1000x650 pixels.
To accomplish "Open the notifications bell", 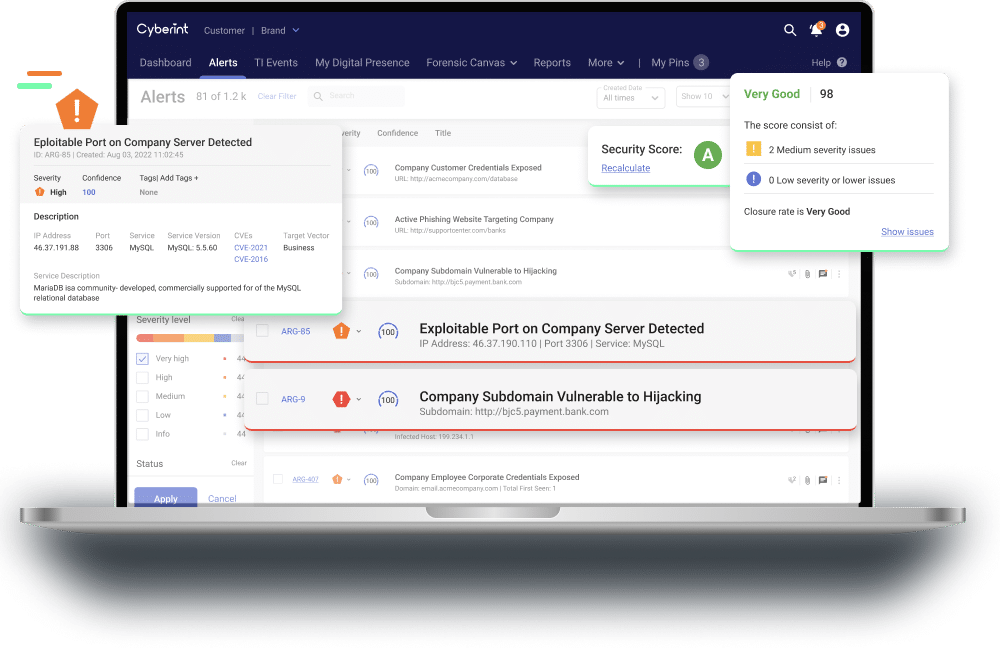I will coord(816,30).
